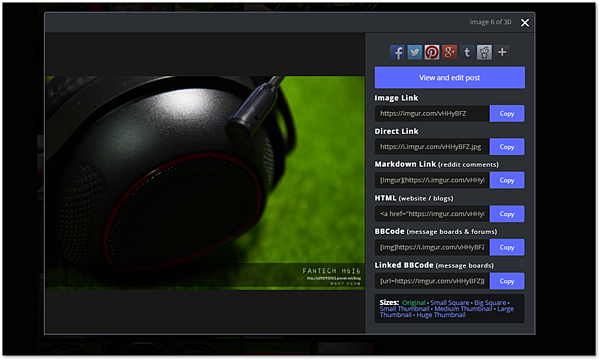Image resolution: width=600 pixels, height=360 pixels.
Task: Choose Small Thumbnail size link
Action: click(404, 309)
